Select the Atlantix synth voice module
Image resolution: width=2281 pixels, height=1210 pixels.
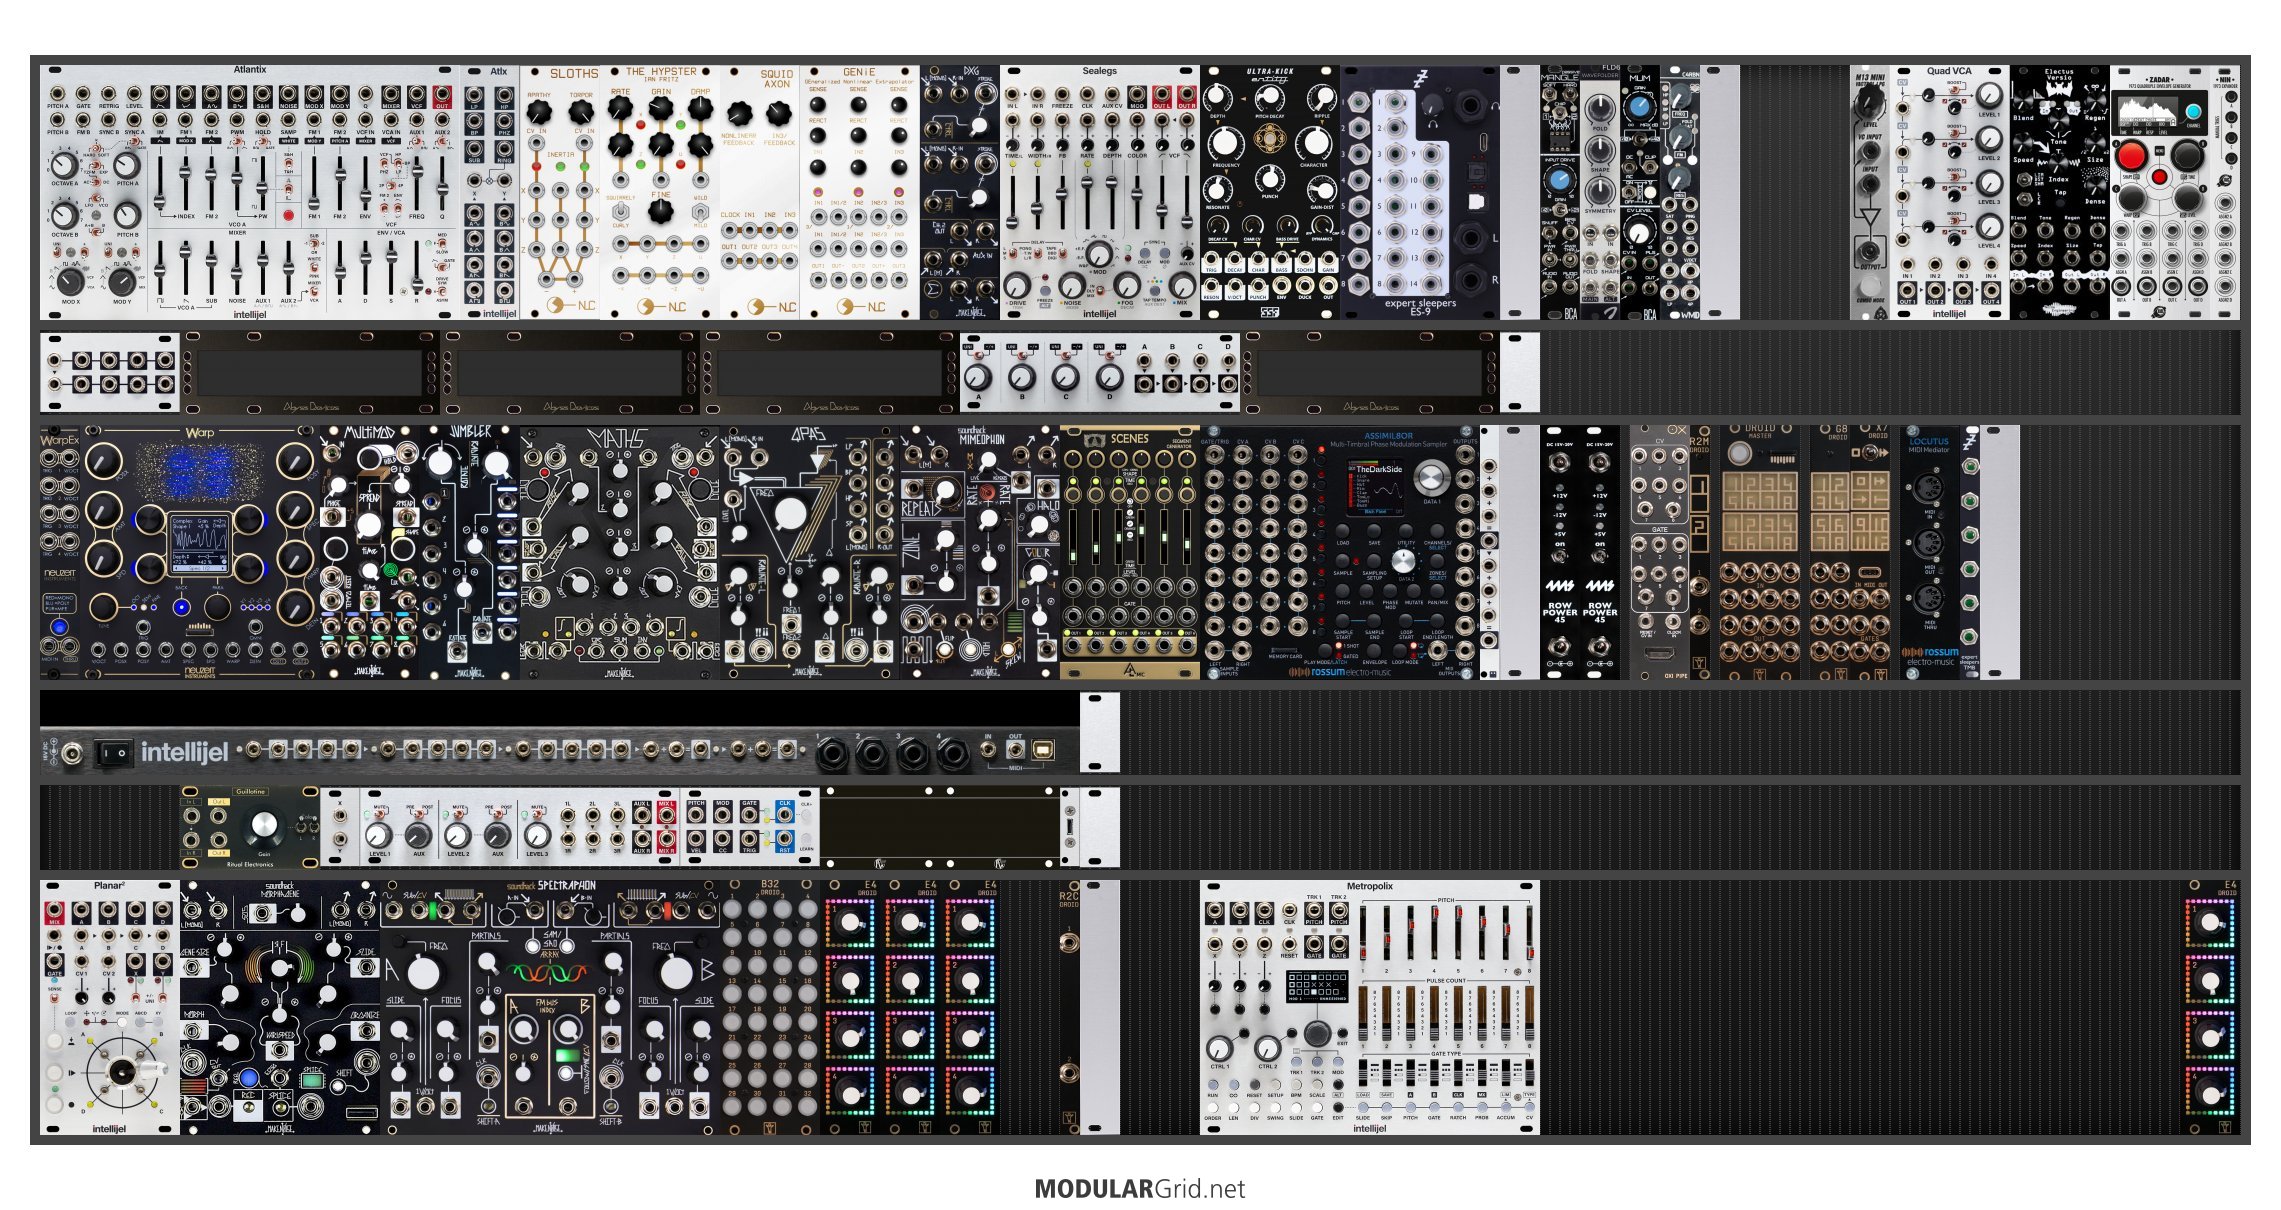click(x=250, y=192)
